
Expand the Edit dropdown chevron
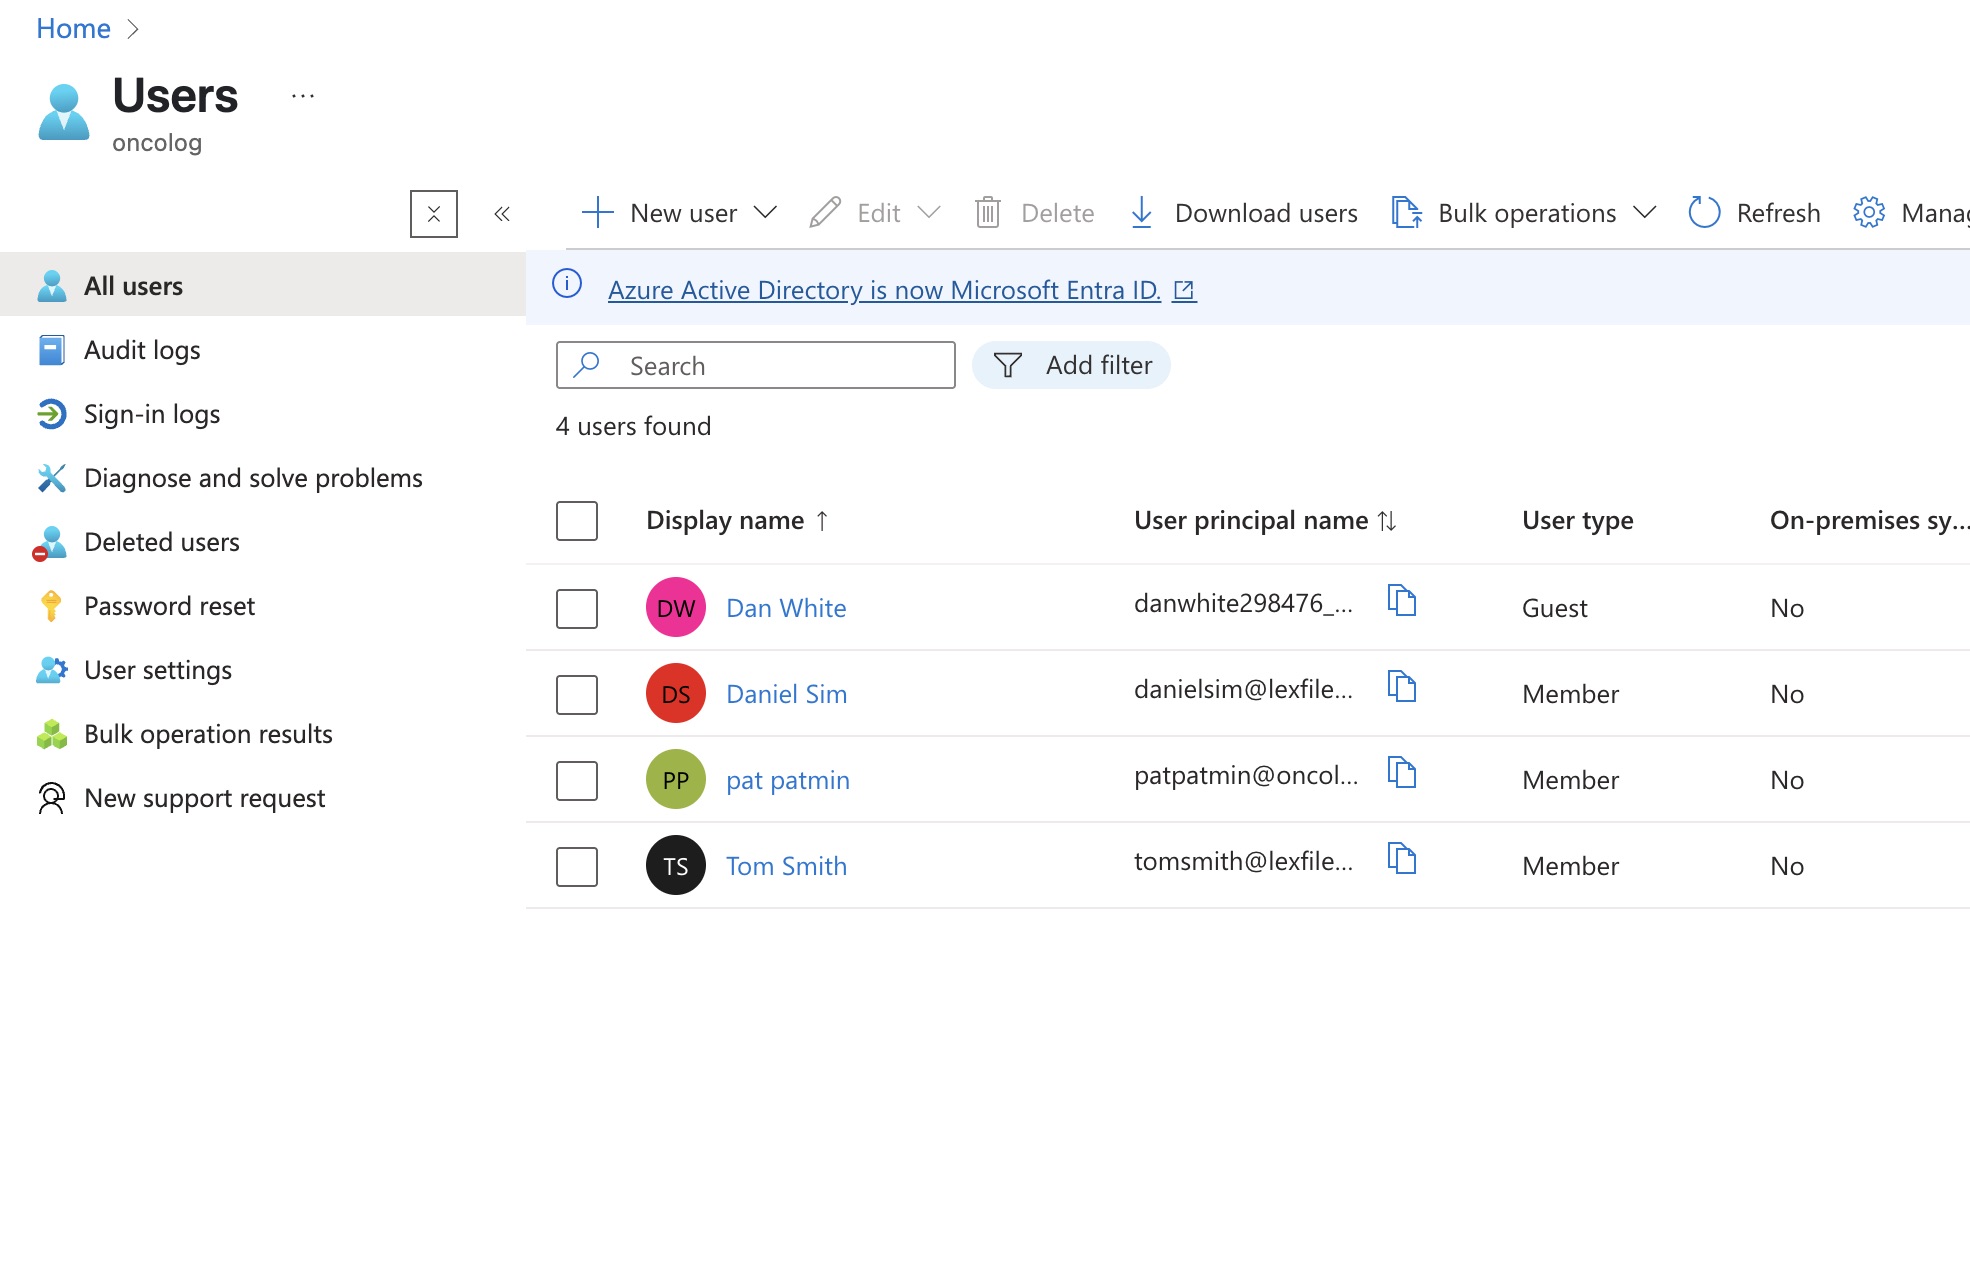click(x=929, y=213)
